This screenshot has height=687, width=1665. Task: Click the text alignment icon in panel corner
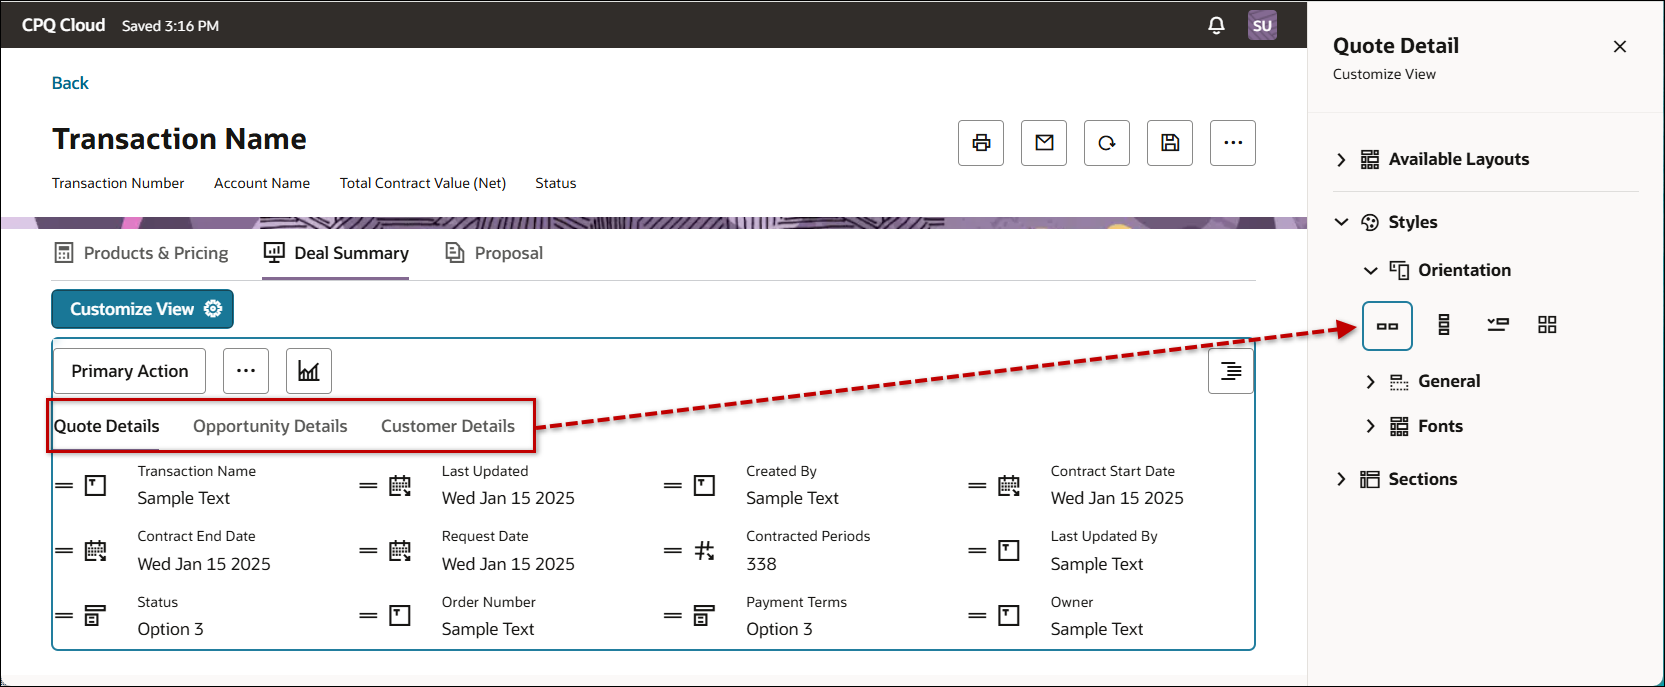(x=1230, y=371)
